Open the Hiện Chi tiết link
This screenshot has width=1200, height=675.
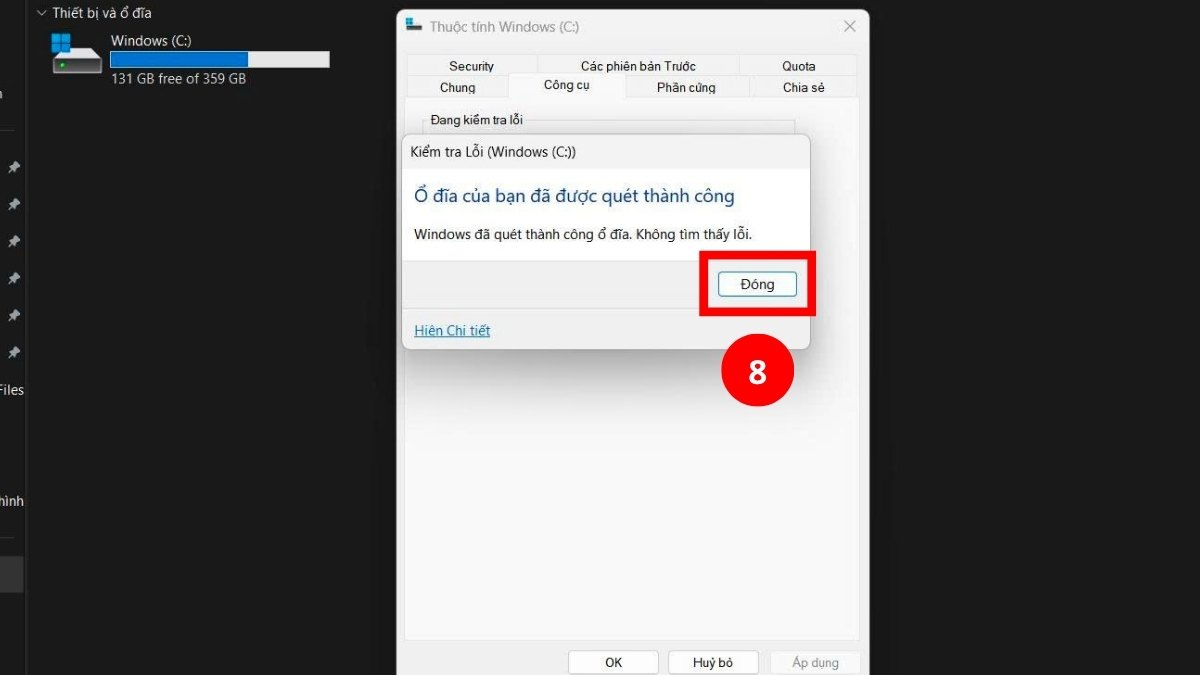click(x=452, y=331)
